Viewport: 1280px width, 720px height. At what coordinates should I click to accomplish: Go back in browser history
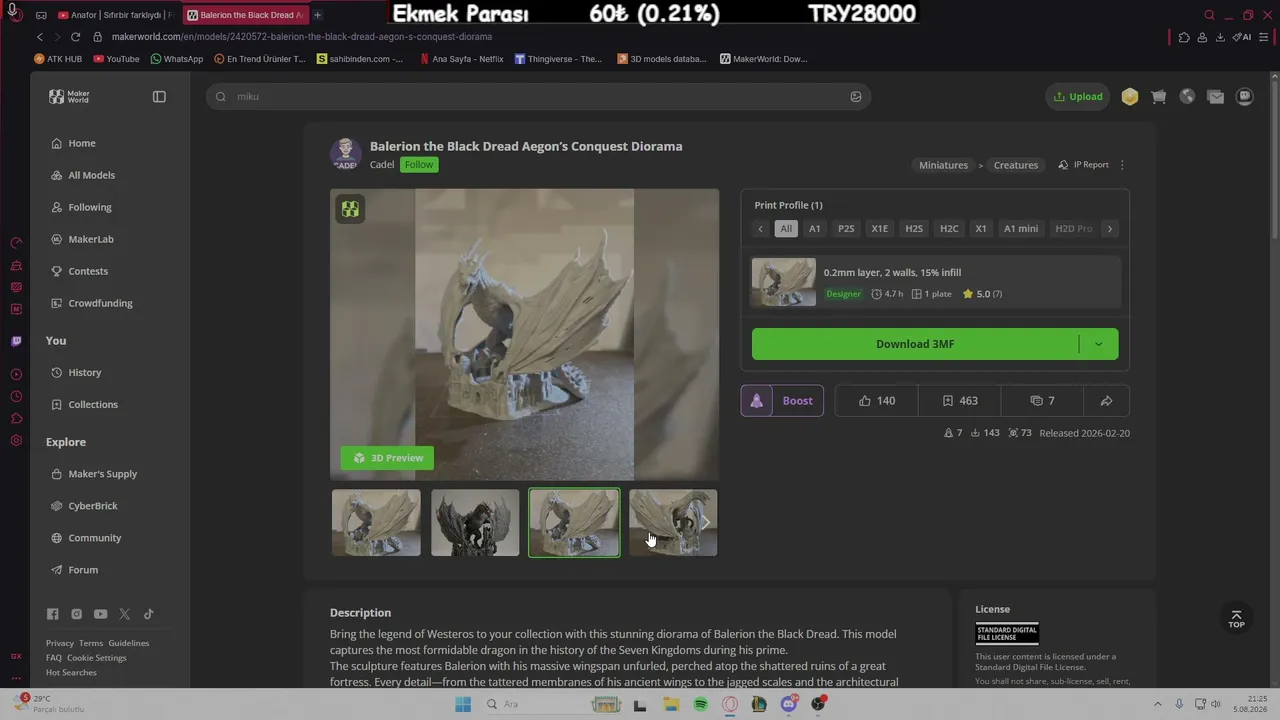click(40, 37)
